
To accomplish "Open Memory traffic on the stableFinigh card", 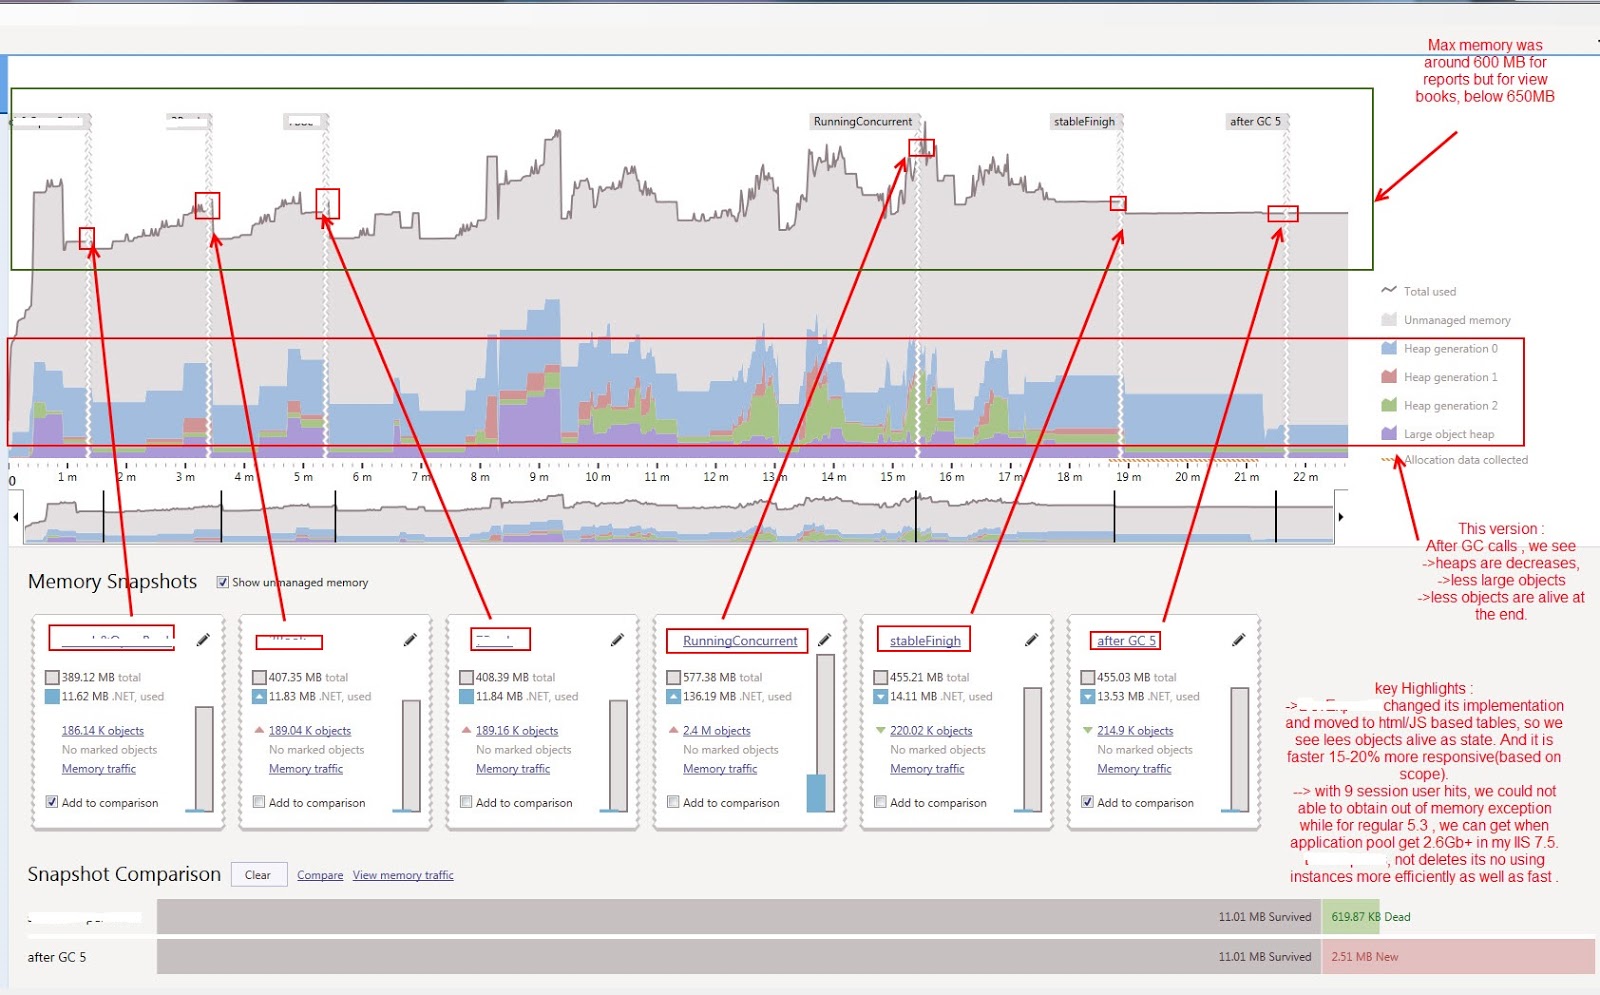I will 927,769.
